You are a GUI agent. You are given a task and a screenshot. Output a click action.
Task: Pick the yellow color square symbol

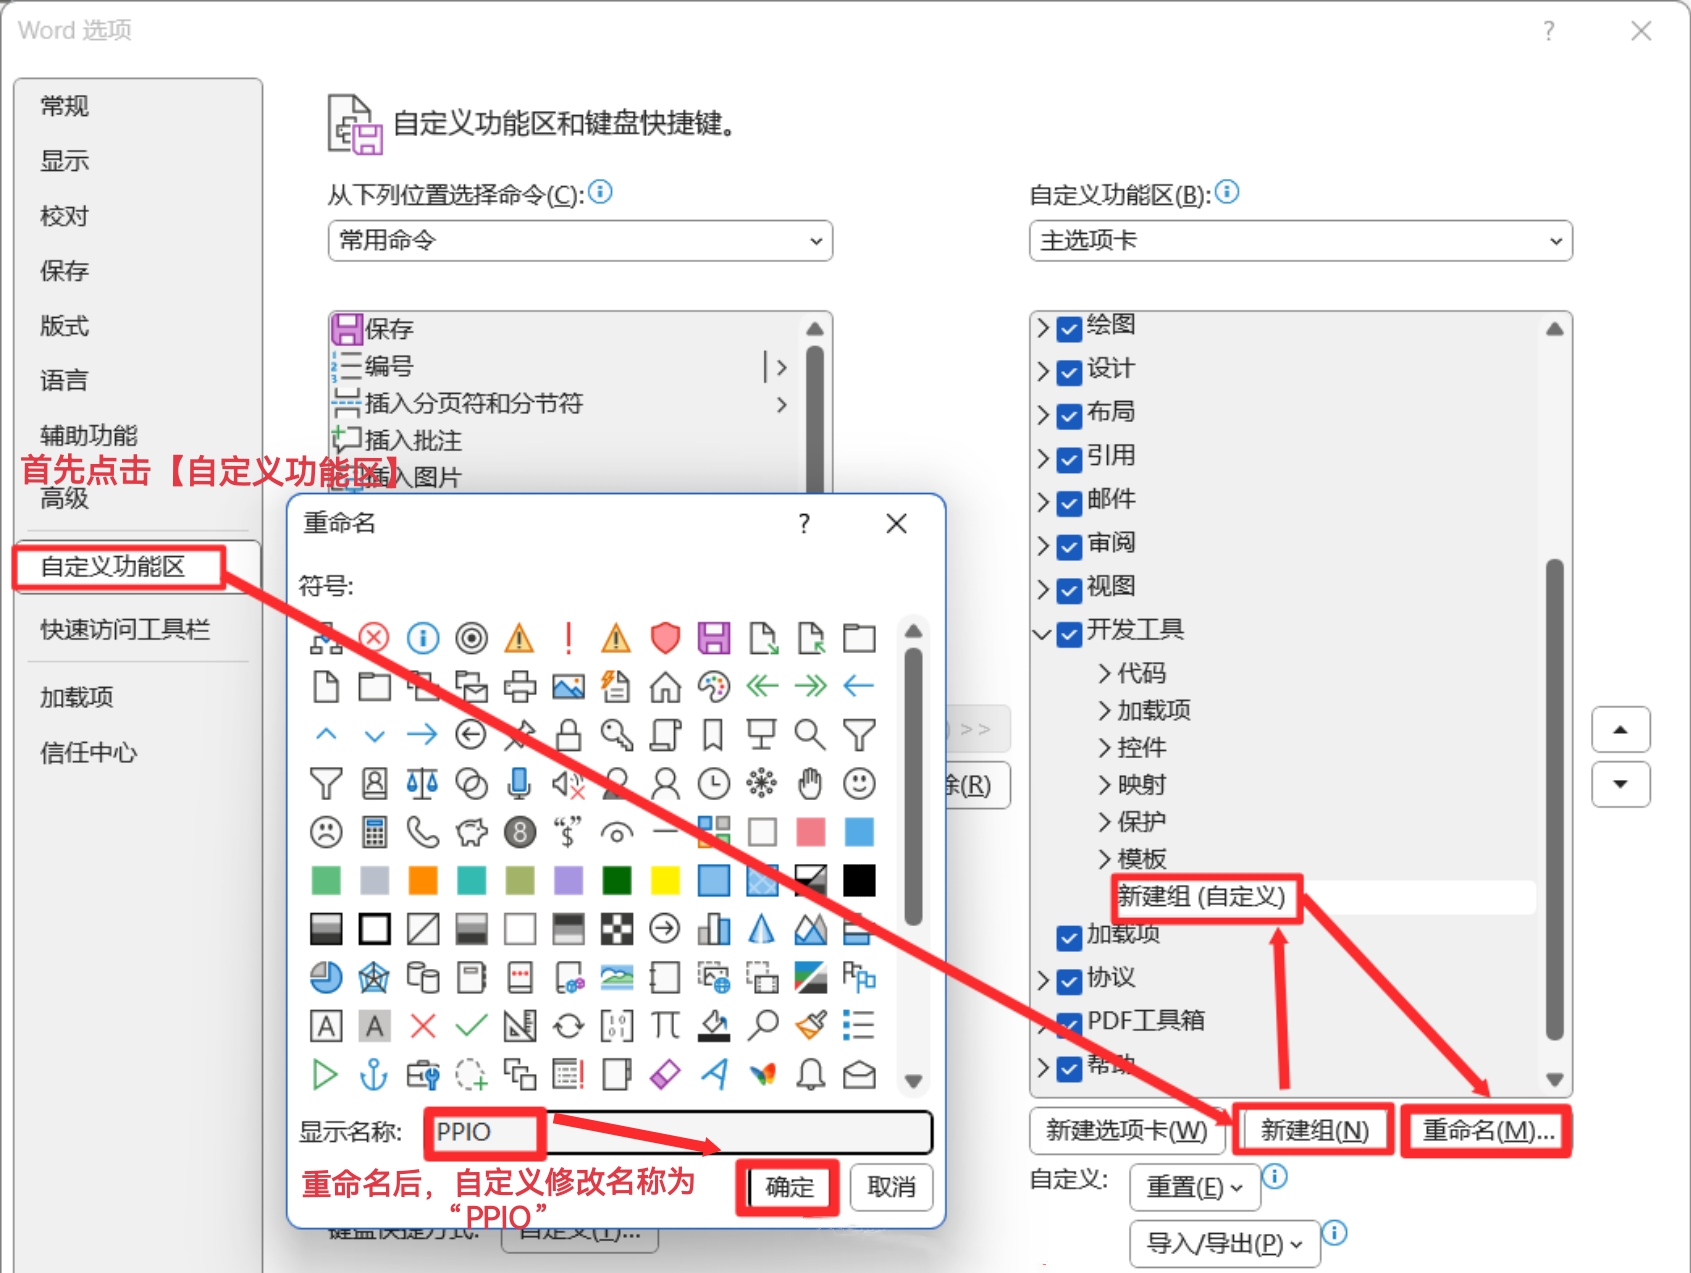[x=665, y=880]
